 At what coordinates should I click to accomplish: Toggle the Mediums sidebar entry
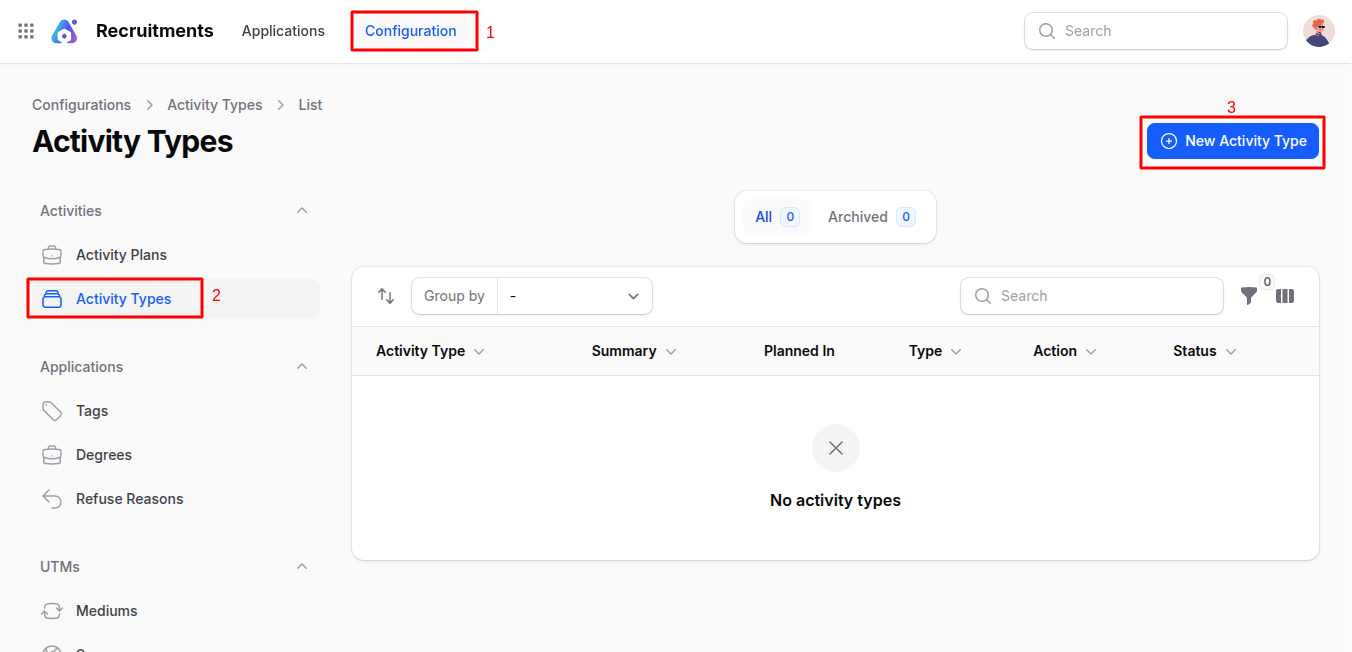(106, 610)
